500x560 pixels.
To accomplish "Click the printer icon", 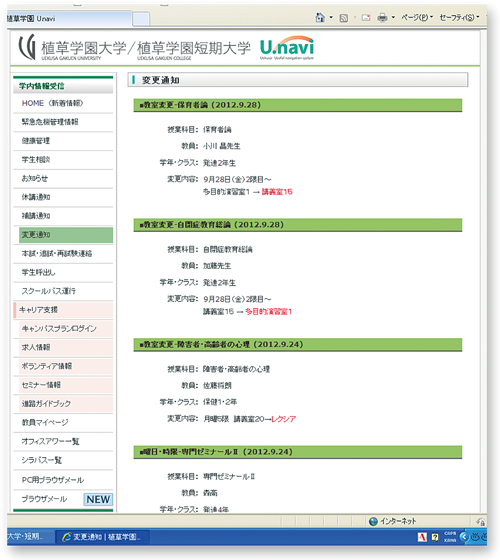I will click(x=382, y=18).
